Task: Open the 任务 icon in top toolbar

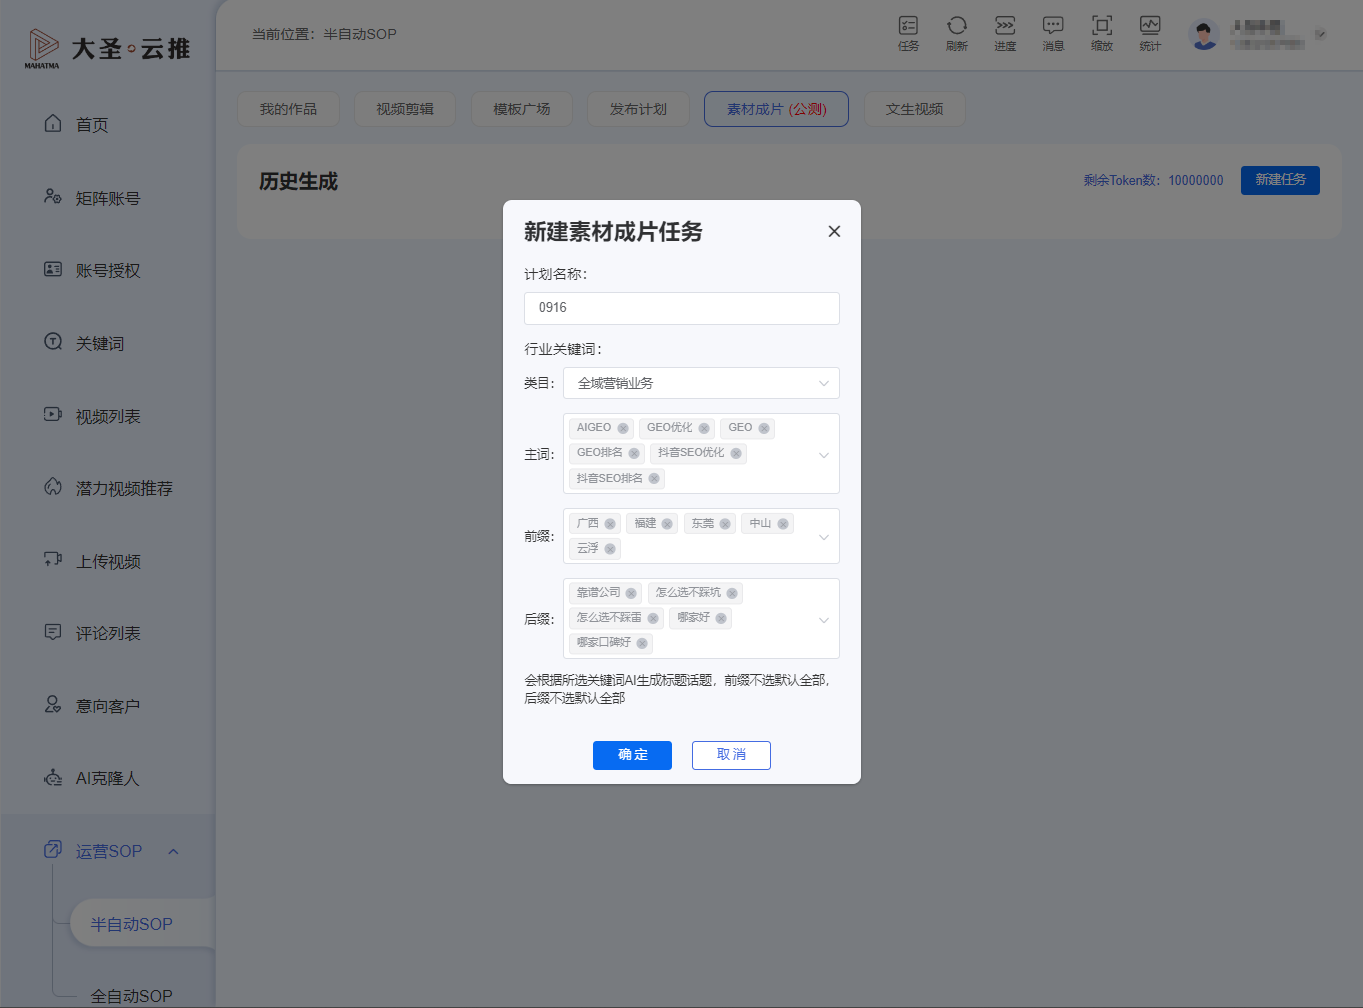Action: [x=908, y=33]
